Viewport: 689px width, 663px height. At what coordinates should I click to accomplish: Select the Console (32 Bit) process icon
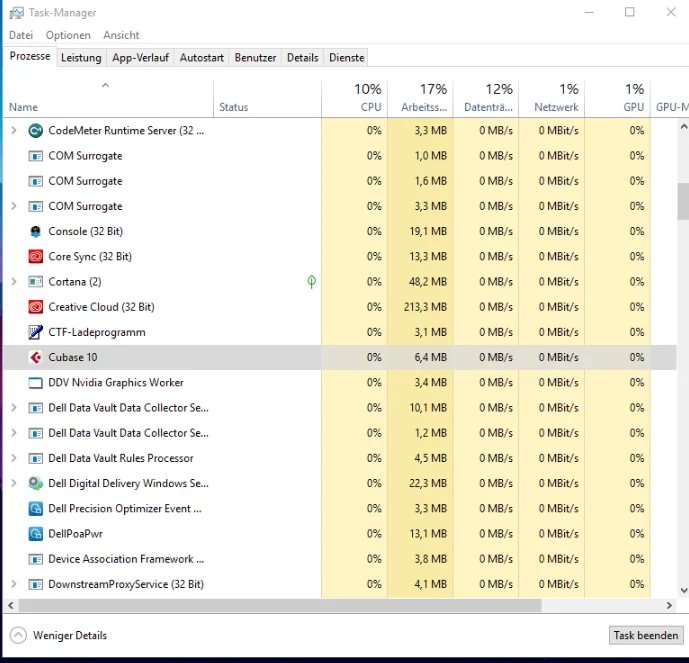[36, 232]
